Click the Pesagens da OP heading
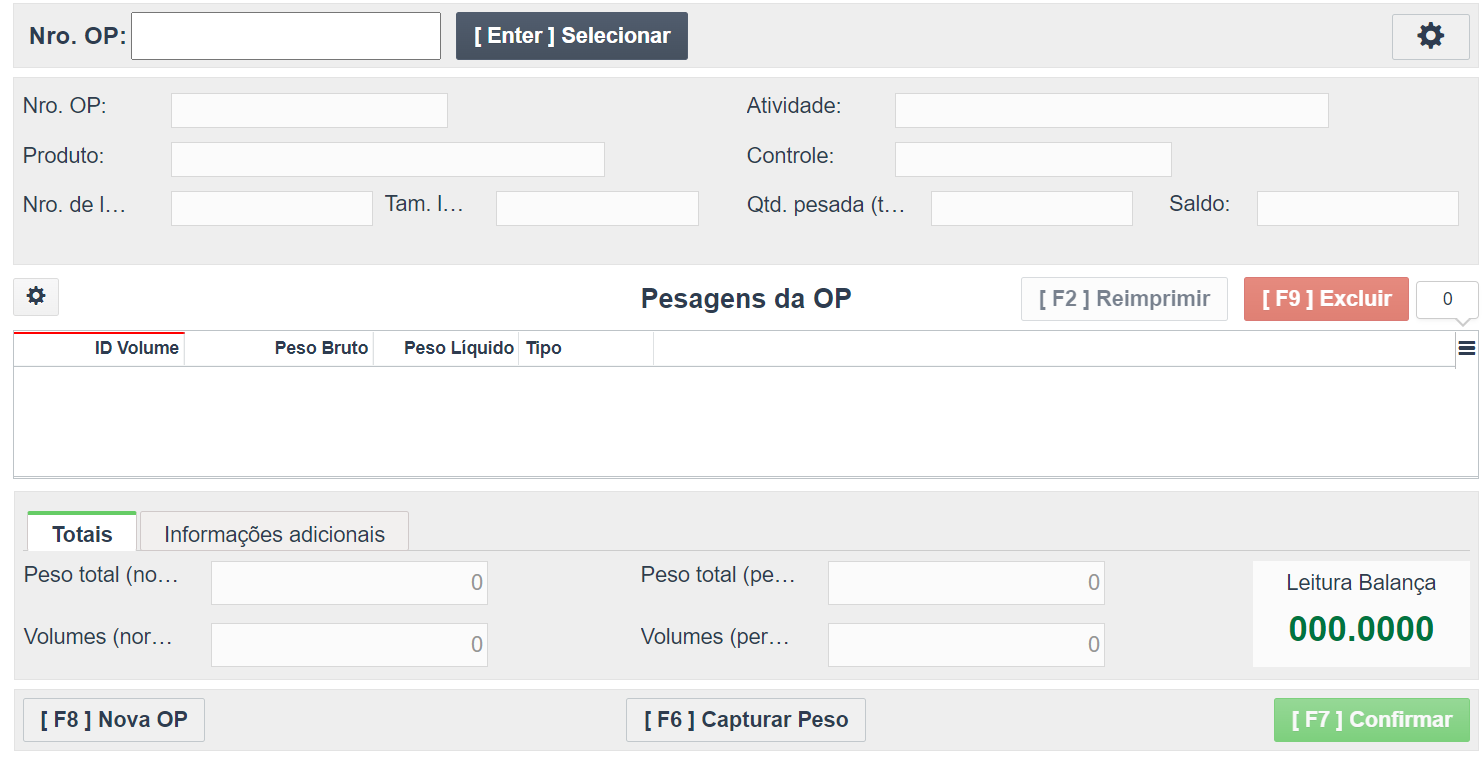 (x=746, y=298)
